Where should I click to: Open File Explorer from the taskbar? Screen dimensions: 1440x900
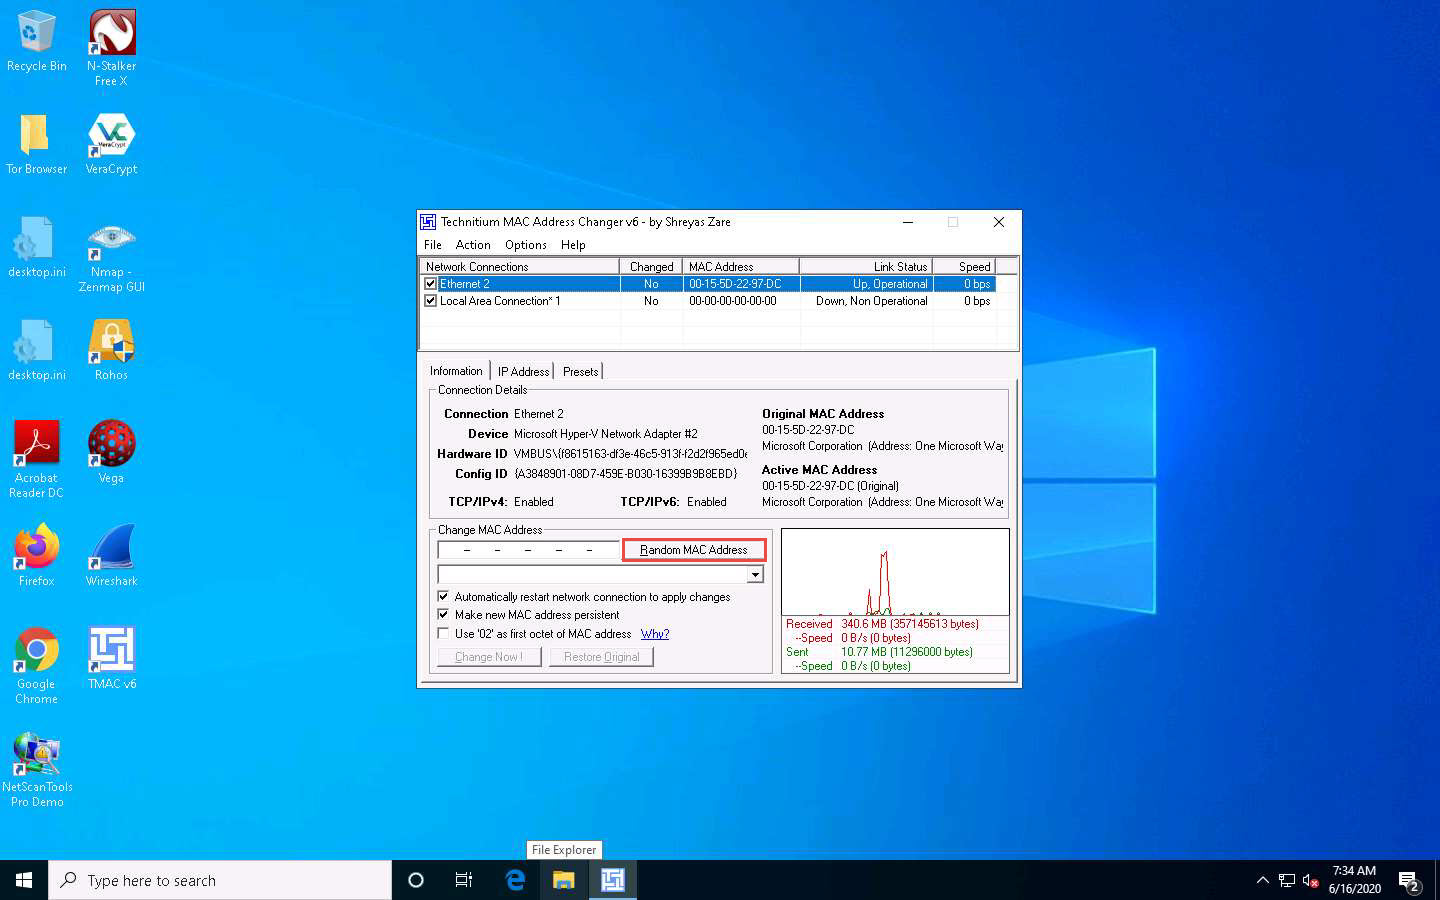click(x=564, y=880)
